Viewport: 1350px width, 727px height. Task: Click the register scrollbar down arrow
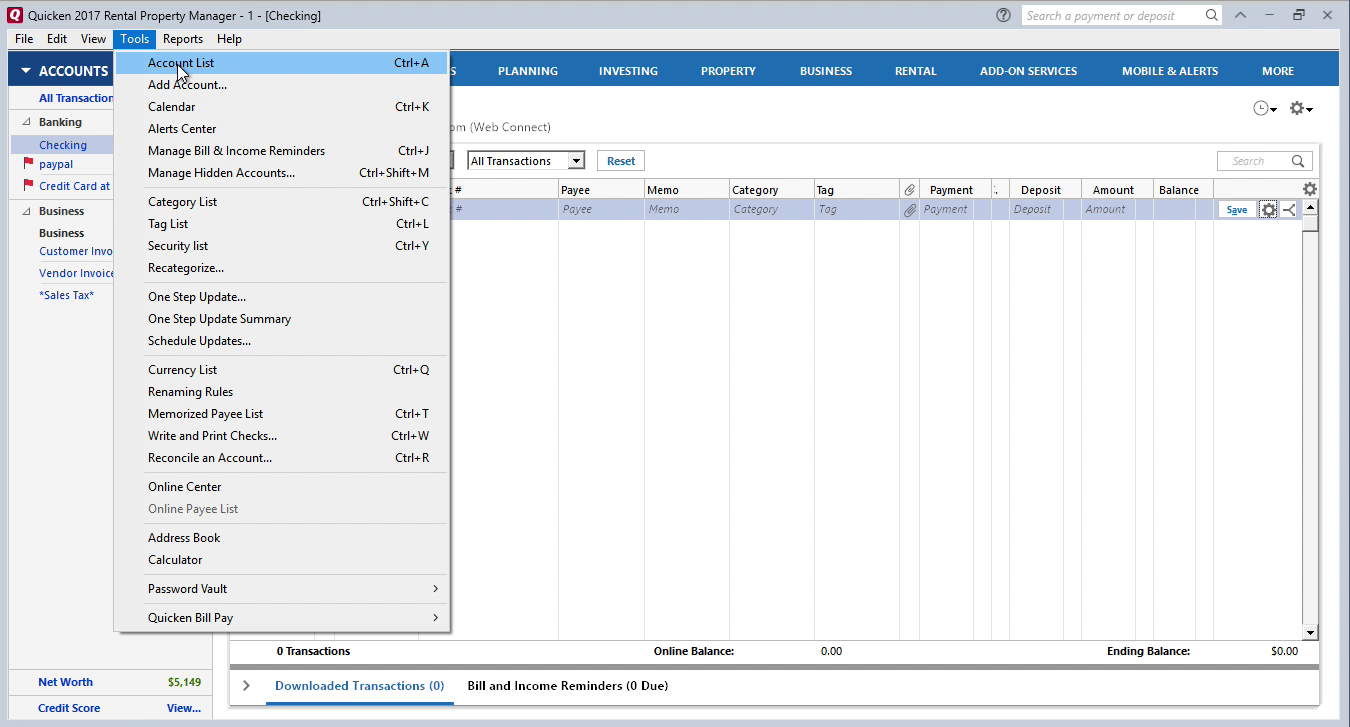pos(1310,633)
